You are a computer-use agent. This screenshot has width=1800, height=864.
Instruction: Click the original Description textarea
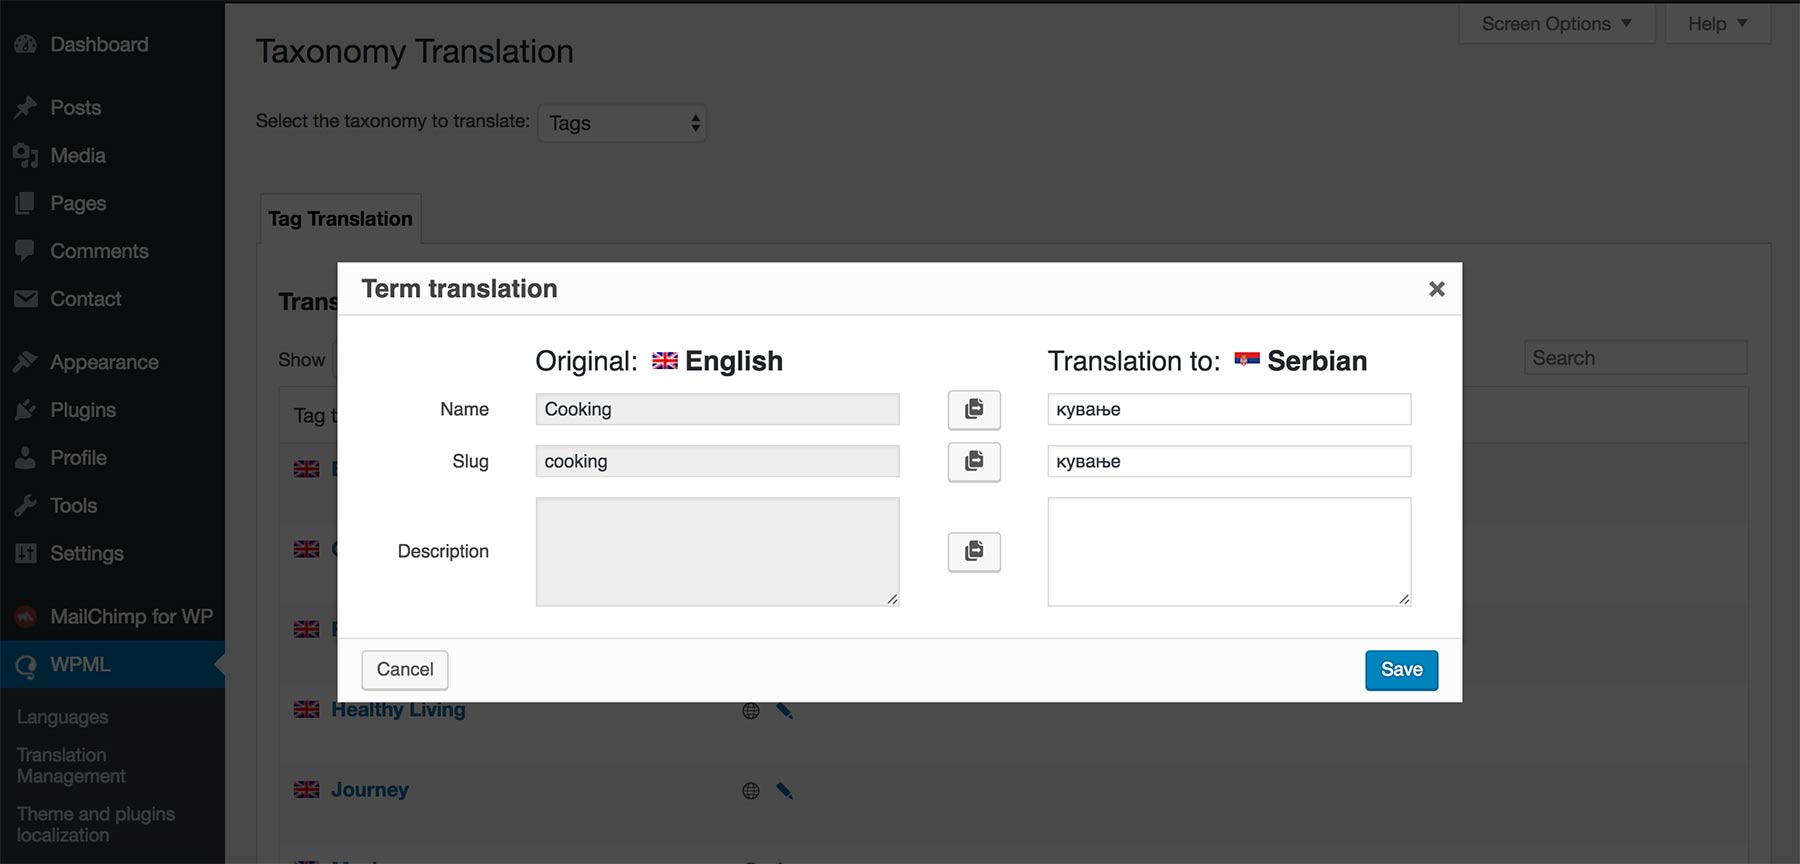(x=717, y=552)
